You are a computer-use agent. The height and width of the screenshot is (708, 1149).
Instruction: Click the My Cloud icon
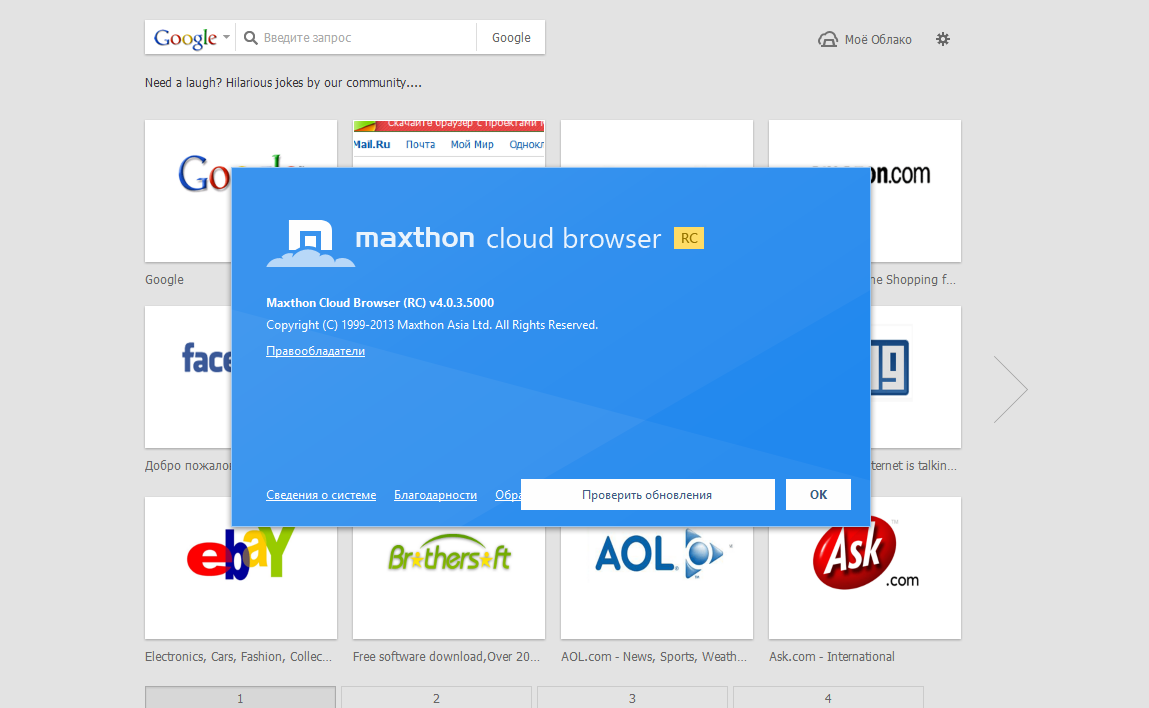(828, 40)
